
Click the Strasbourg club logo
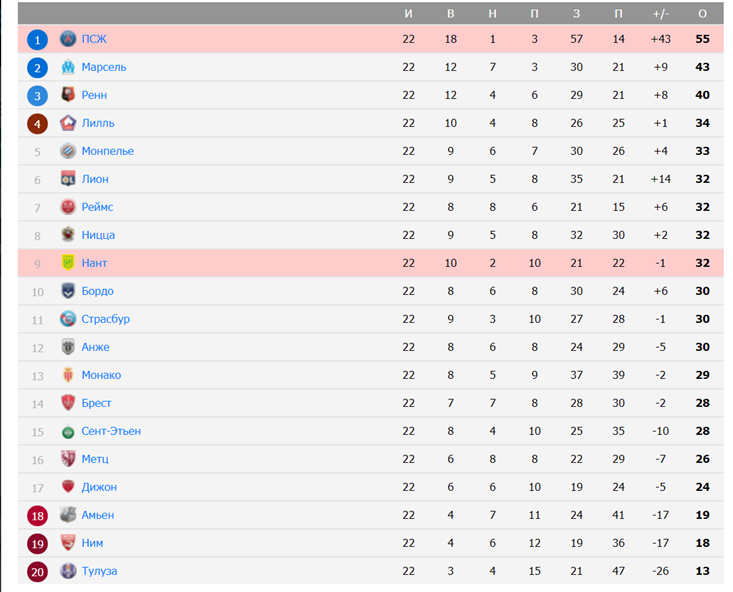coord(68,319)
